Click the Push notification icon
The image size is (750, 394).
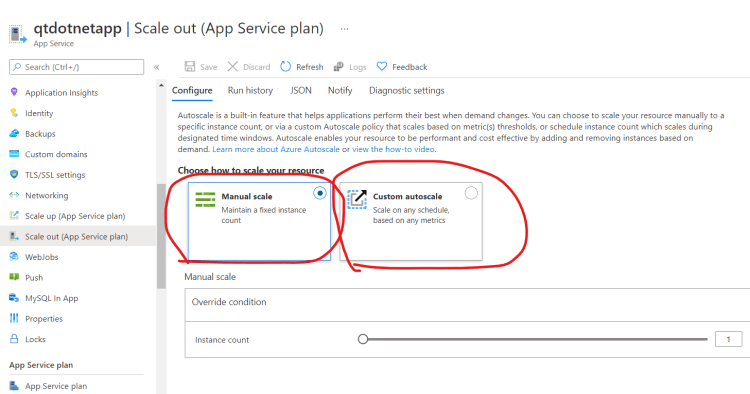tap(14, 277)
